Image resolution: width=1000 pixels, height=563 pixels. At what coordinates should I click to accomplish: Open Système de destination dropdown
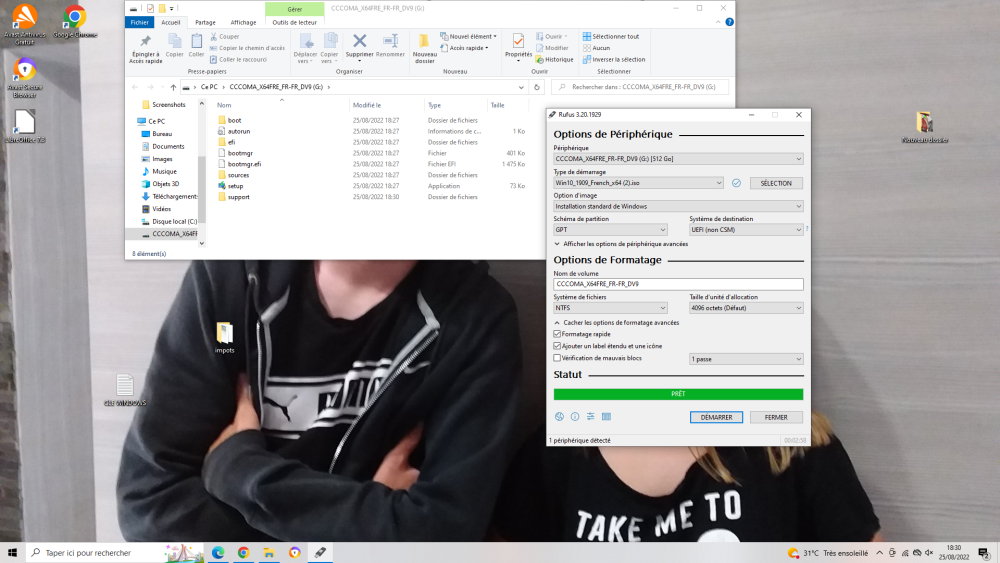point(746,230)
